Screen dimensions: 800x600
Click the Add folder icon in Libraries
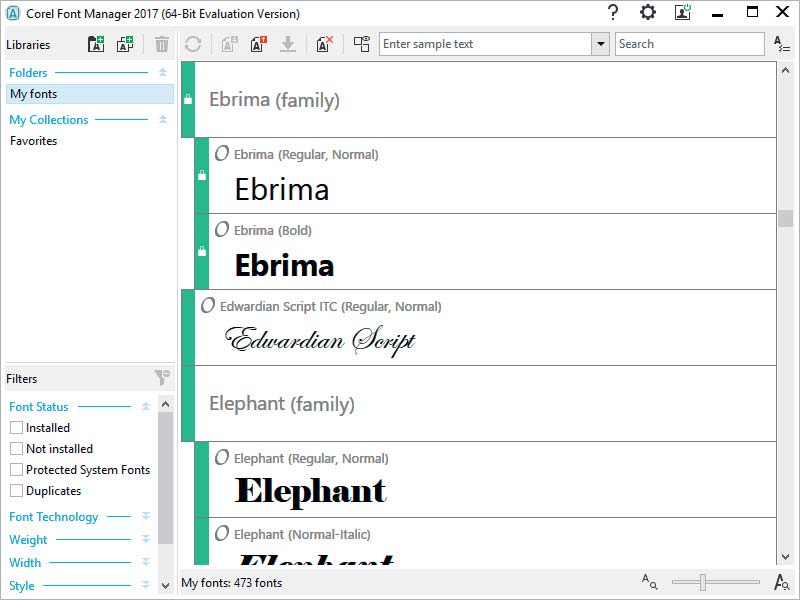click(x=96, y=44)
